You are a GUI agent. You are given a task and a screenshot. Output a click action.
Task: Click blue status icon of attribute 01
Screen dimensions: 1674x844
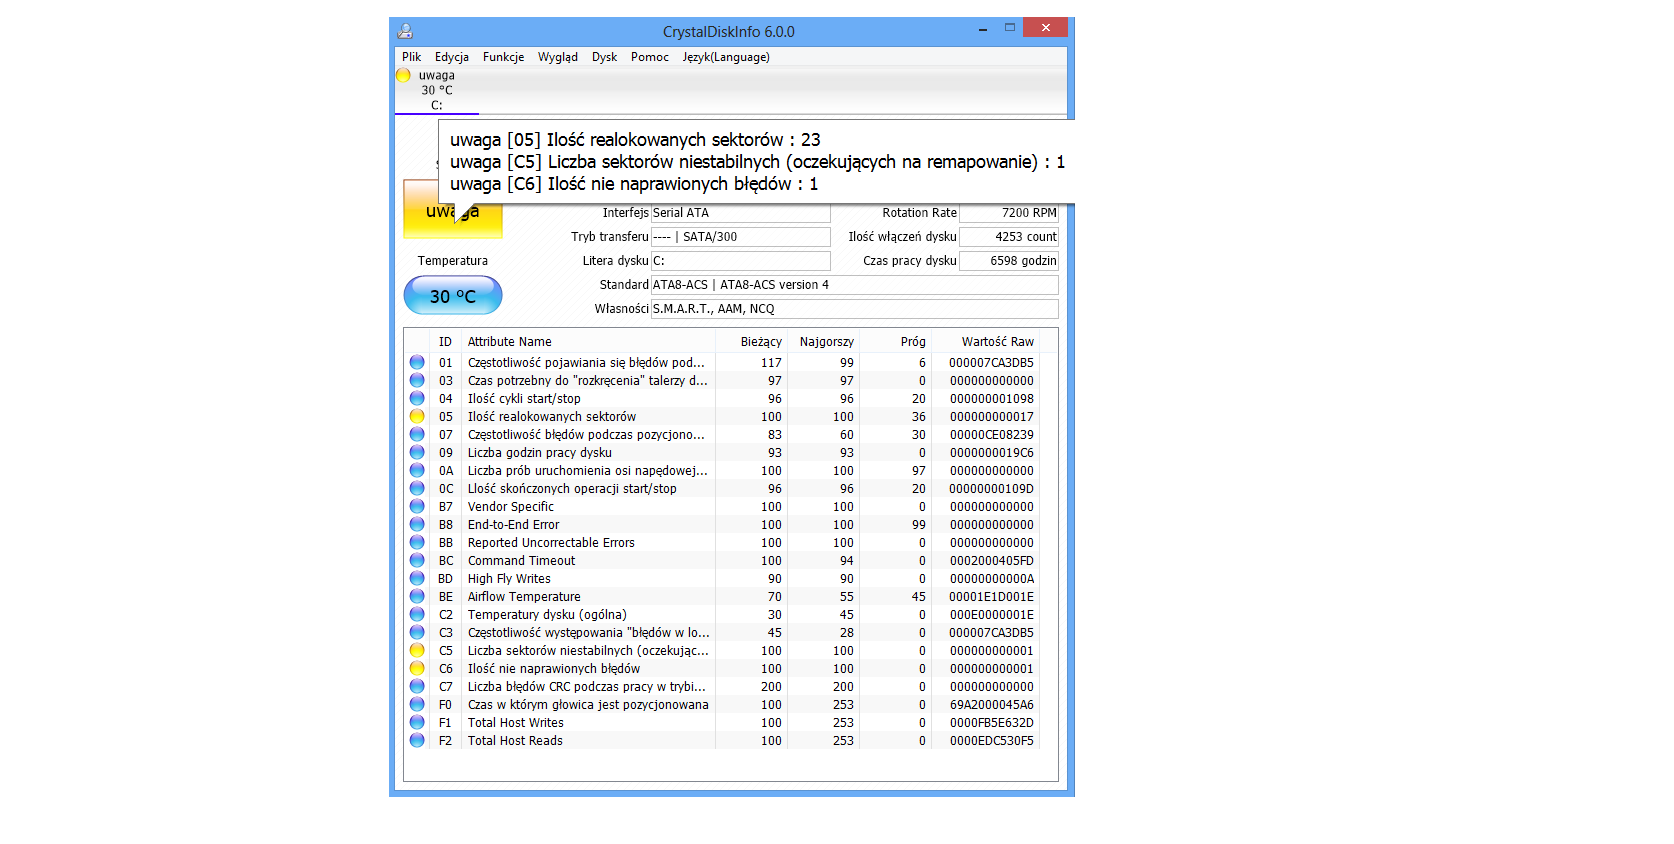coord(417,362)
